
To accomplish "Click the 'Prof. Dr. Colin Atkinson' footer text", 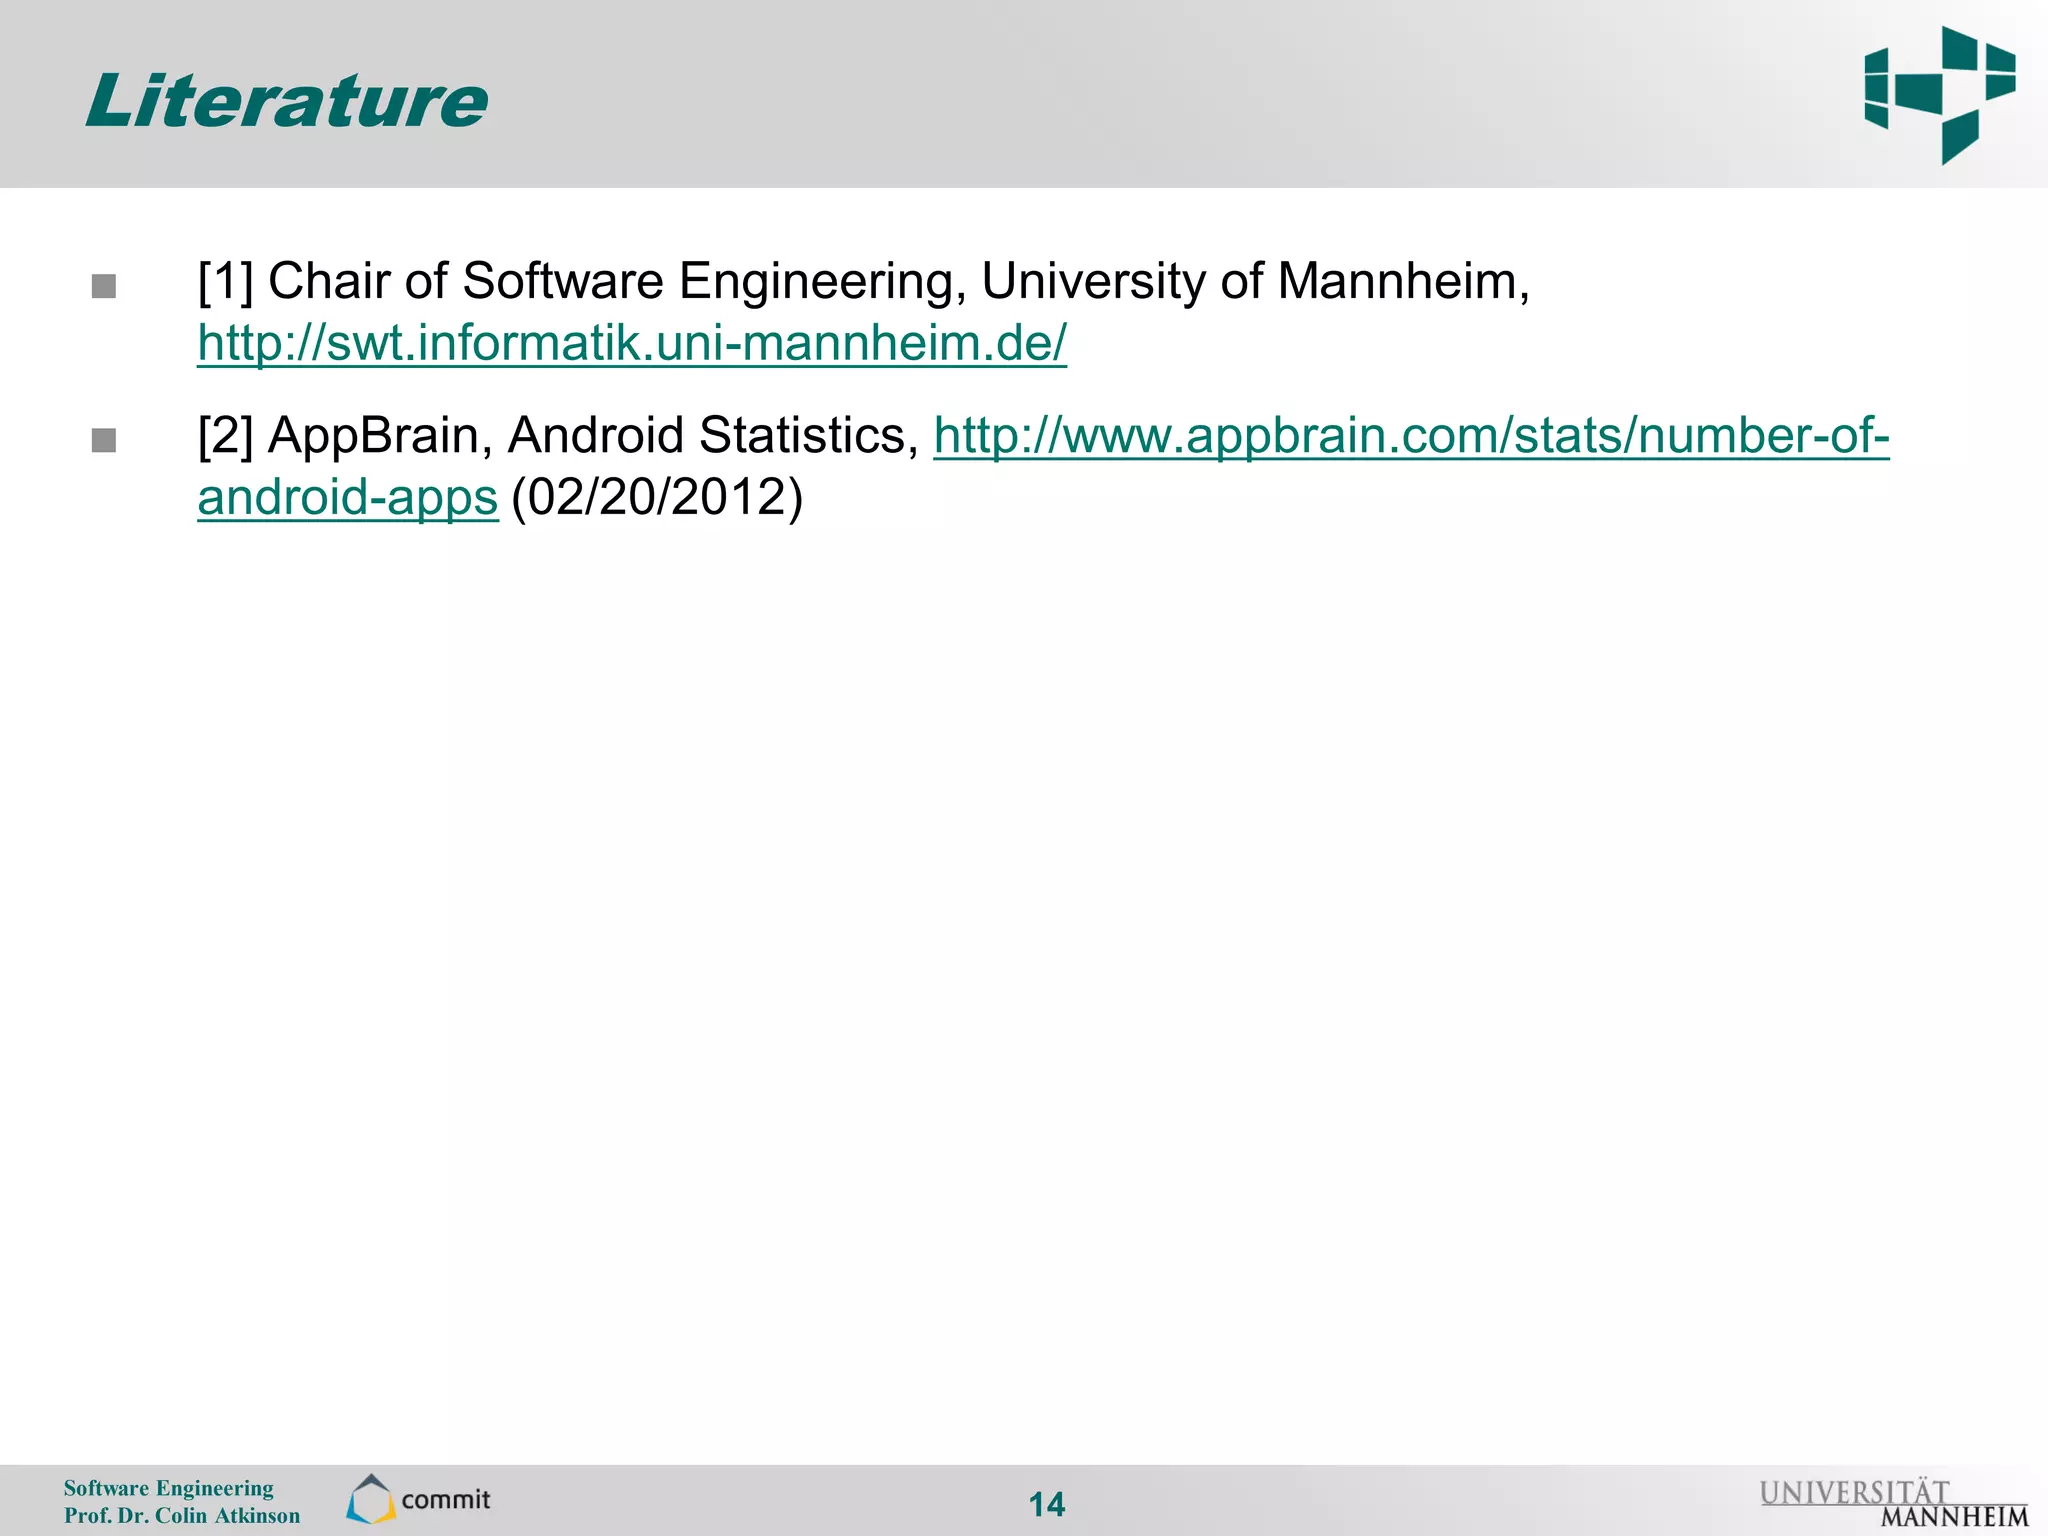I will point(182,1515).
